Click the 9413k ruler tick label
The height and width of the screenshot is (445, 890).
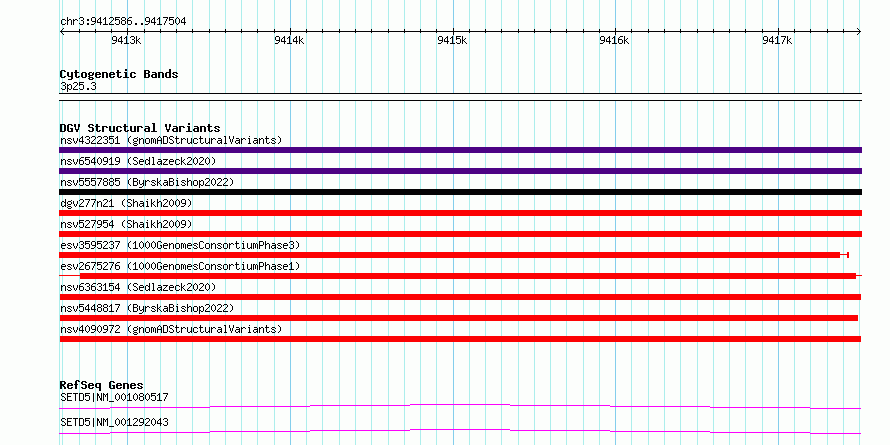pos(127,40)
